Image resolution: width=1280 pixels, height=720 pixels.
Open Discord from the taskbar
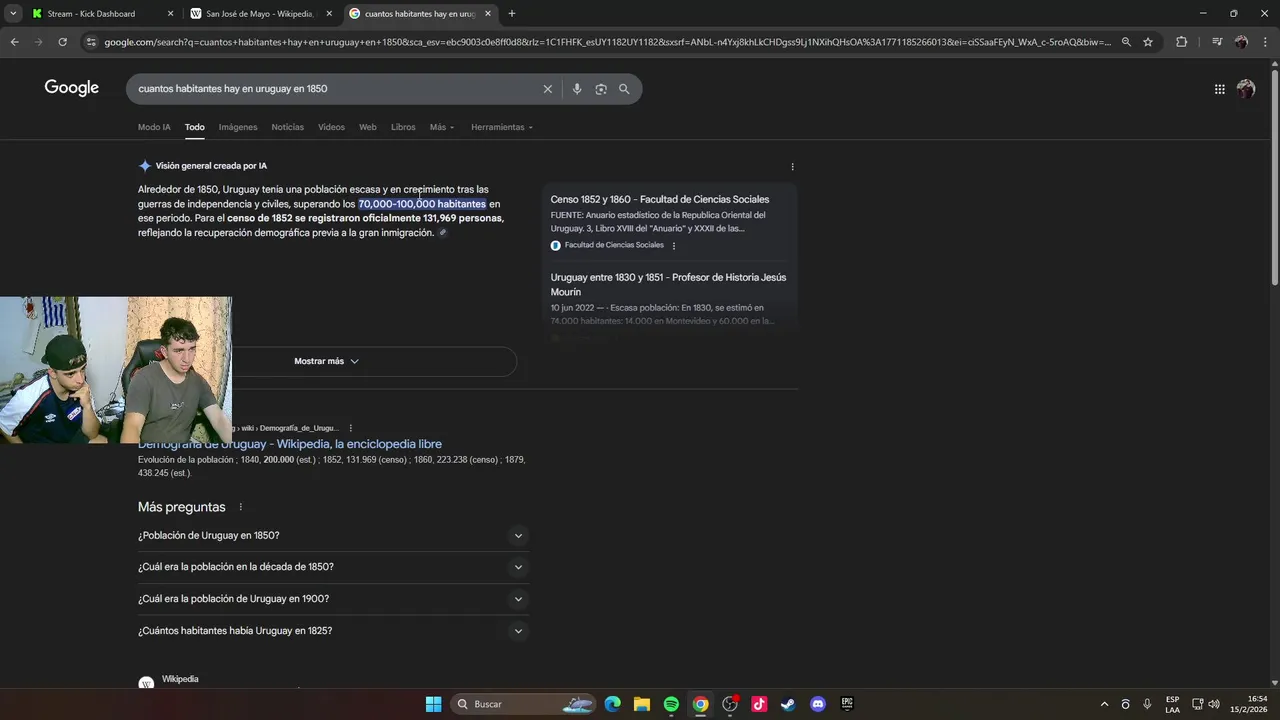pos(818,704)
